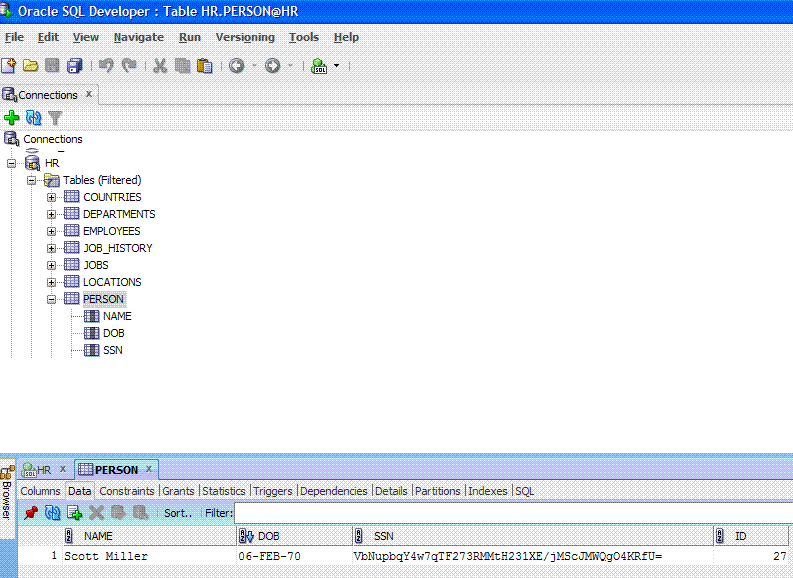The height and width of the screenshot is (578, 793).
Task: Click the Paste clipboard icon
Action: (x=204, y=66)
